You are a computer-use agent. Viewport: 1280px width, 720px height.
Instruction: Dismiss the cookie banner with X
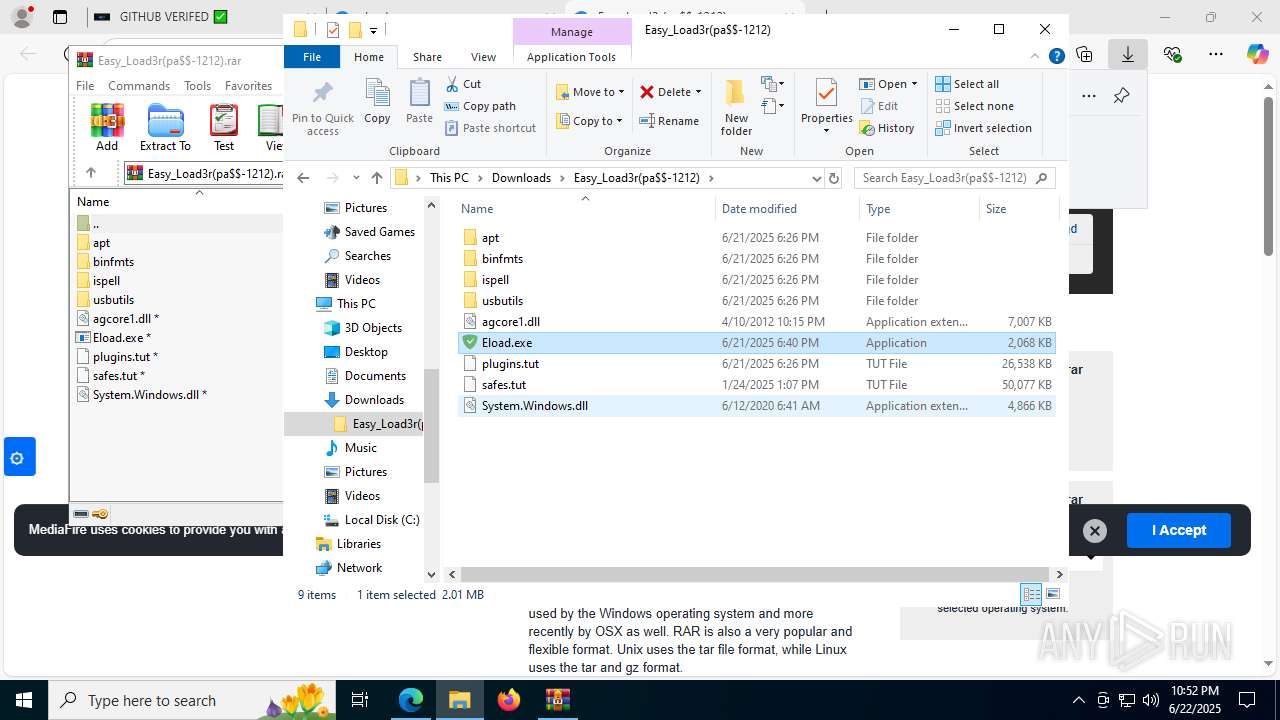(1095, 531)
